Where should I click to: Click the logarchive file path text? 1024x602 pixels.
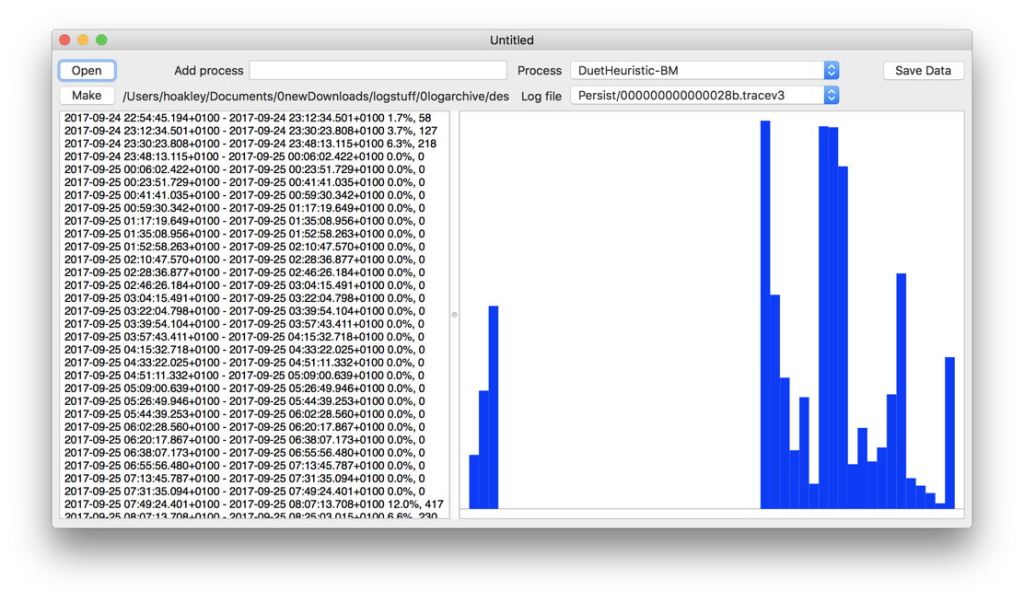[316, 97]
